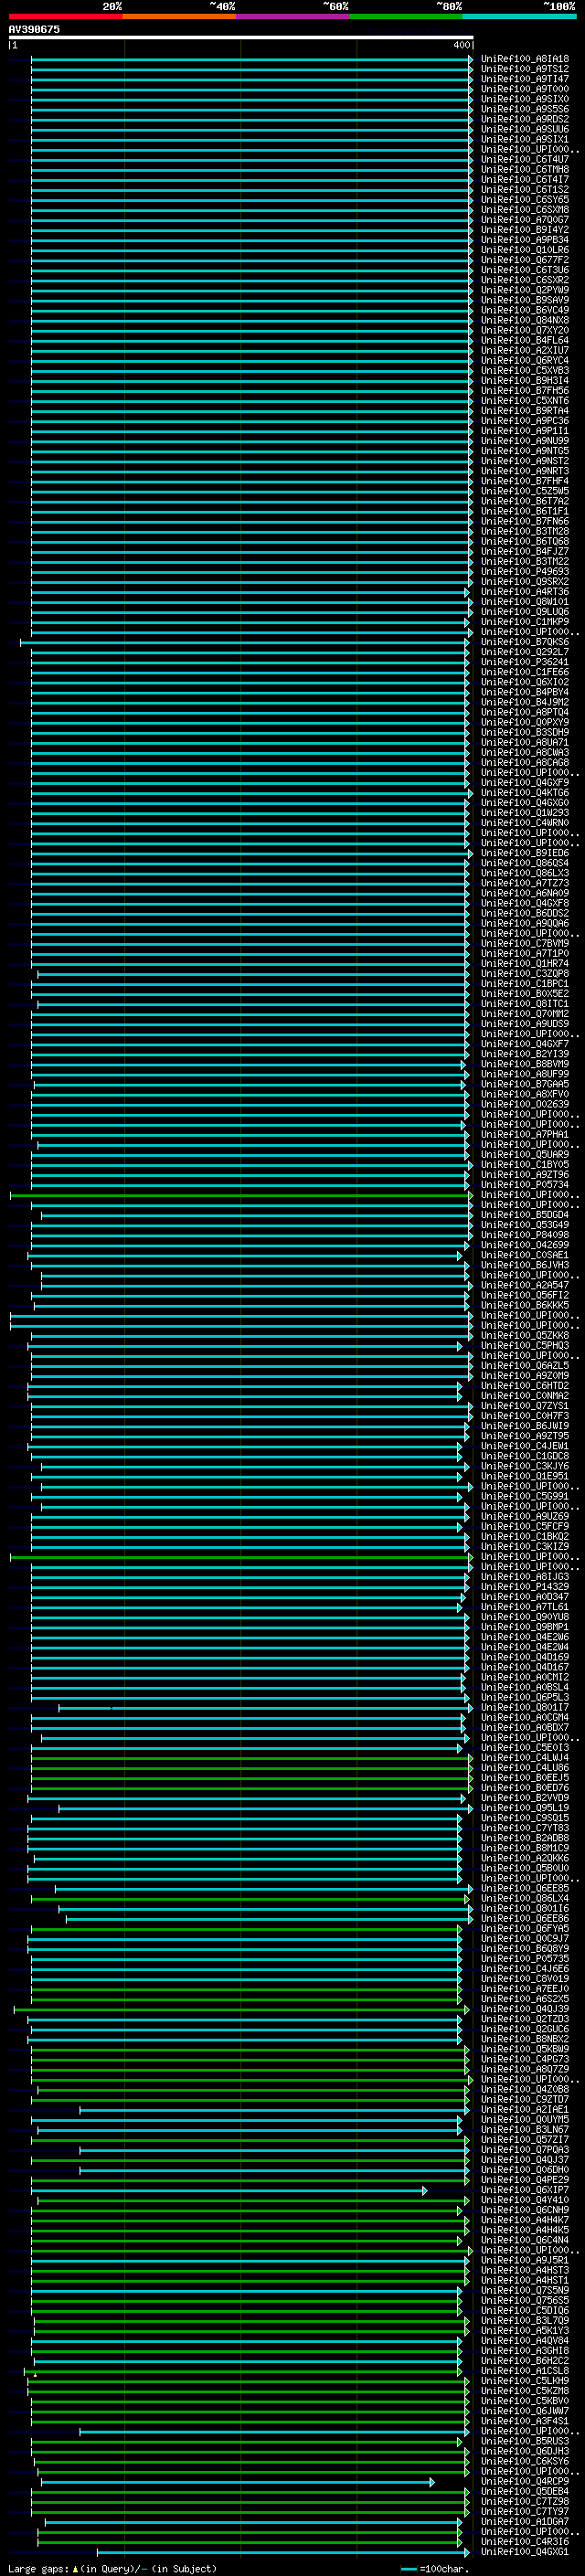Open UniRef100_Q677F2 entry
The image size is (585, 2576).
(x=525, y=260)
